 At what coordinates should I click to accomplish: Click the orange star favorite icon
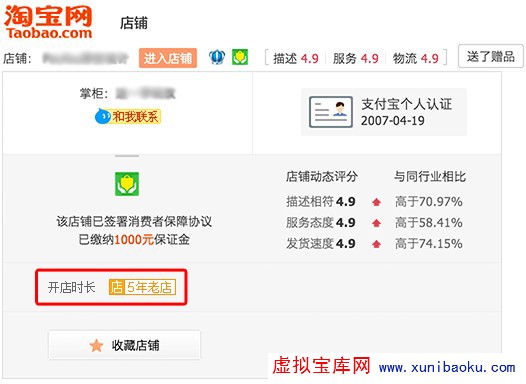point(96,345)
